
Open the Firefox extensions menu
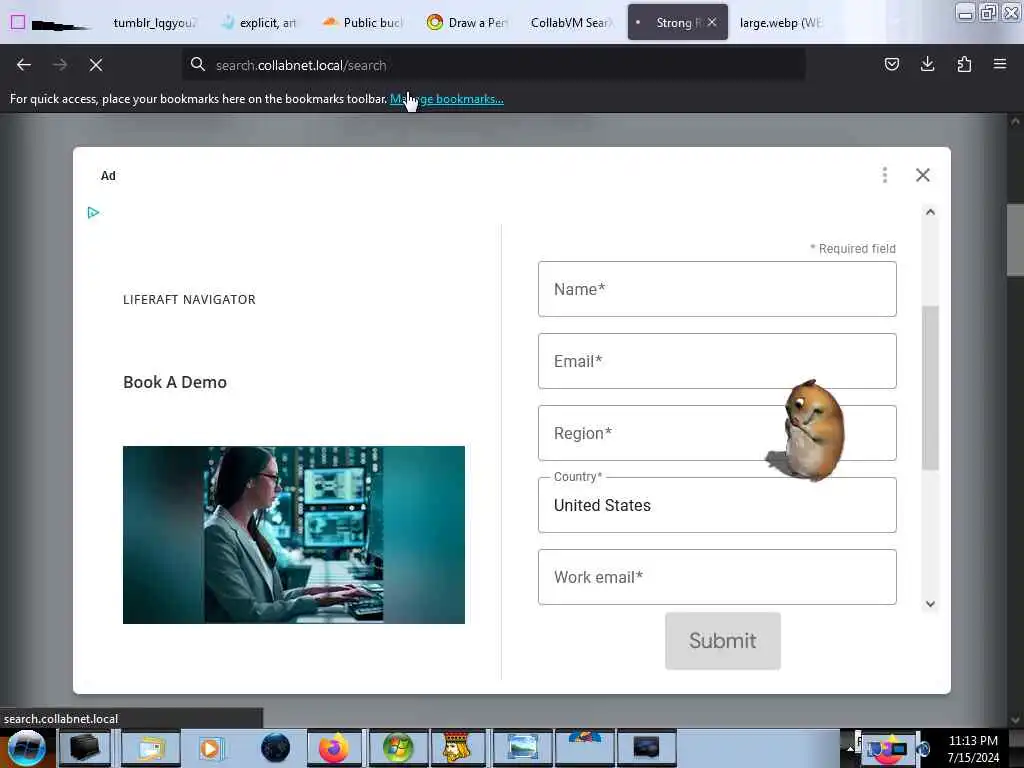[x=964, y=64]
